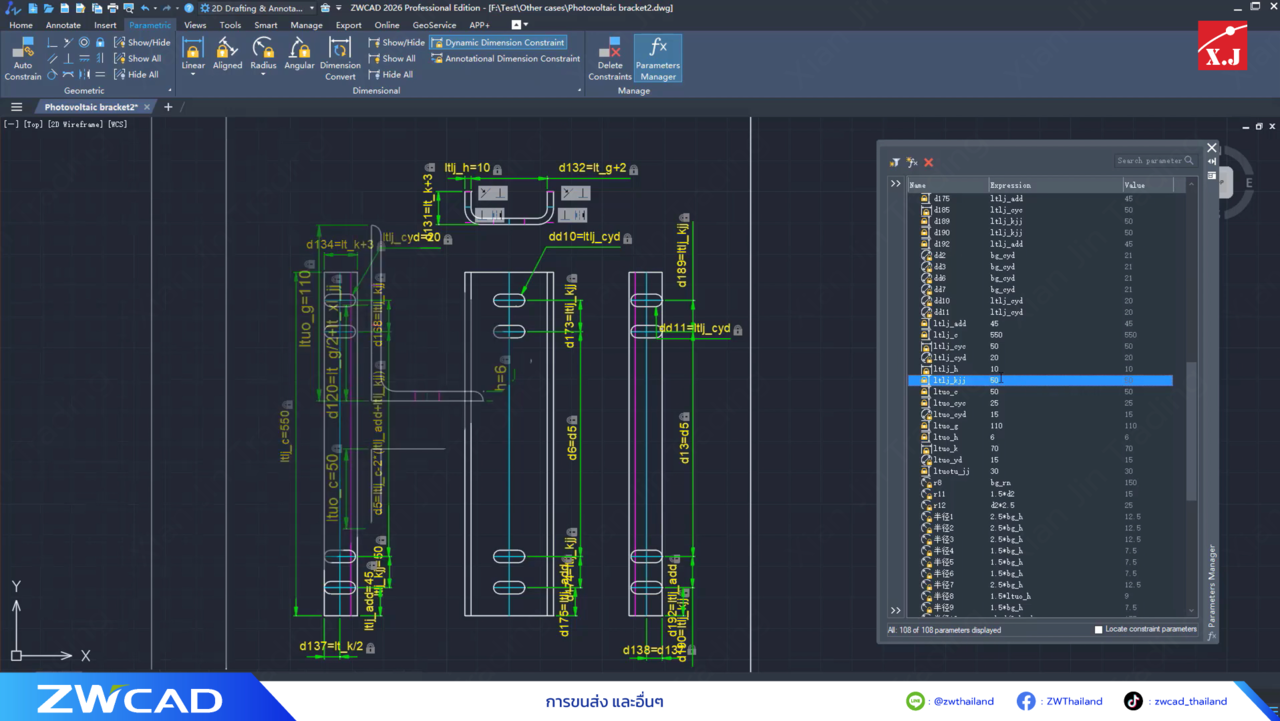1280x721 pixels.
Task: Switch to the Insert ribbon tab
Action: coord(105,25)
